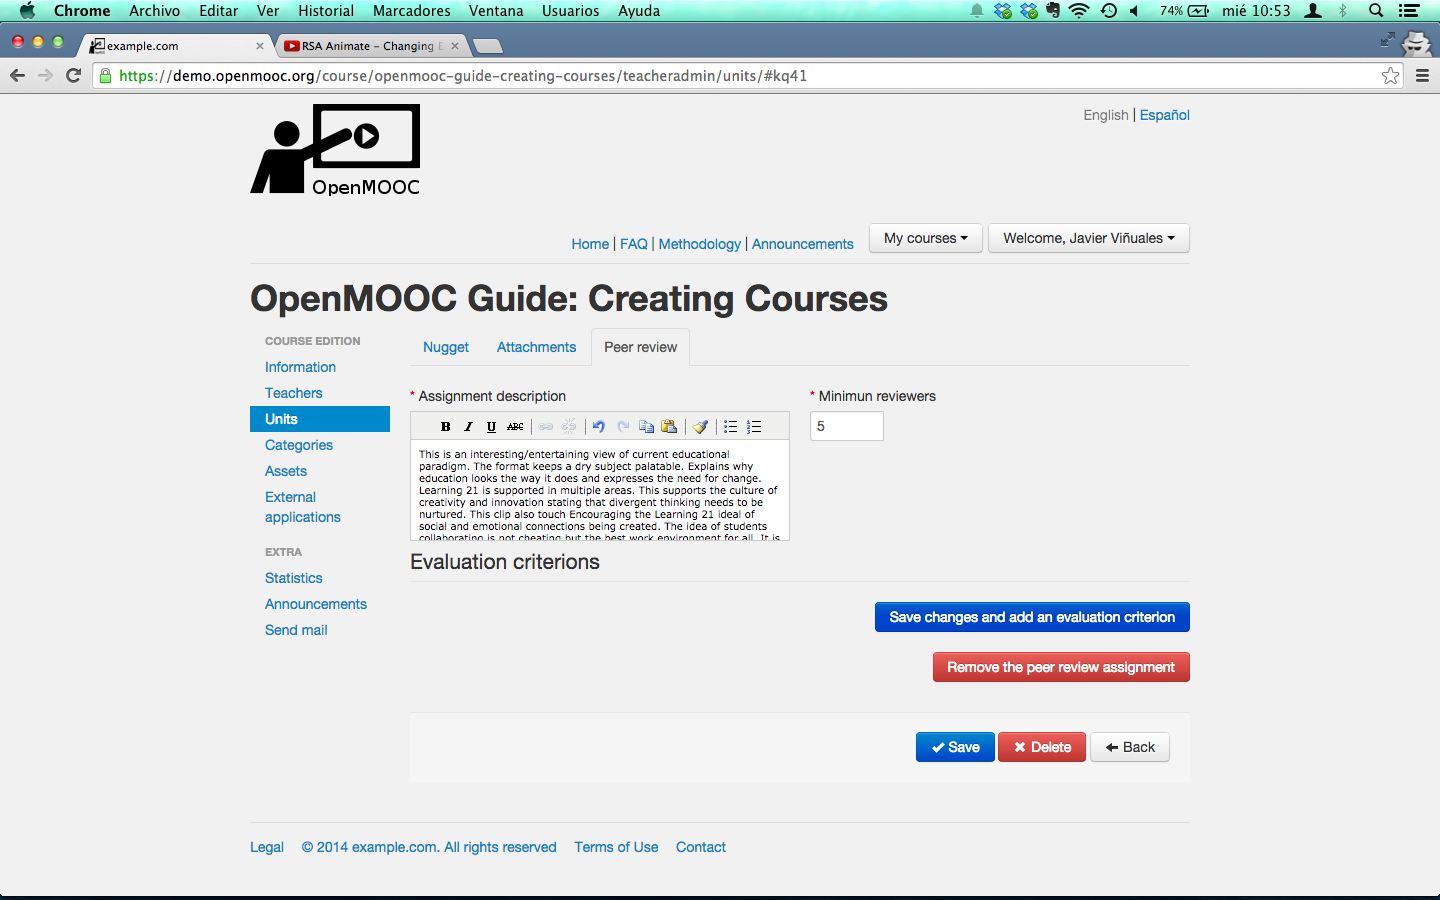Select the Peer review tab
Screen dimensions: 1440x900
coord(640,347)
